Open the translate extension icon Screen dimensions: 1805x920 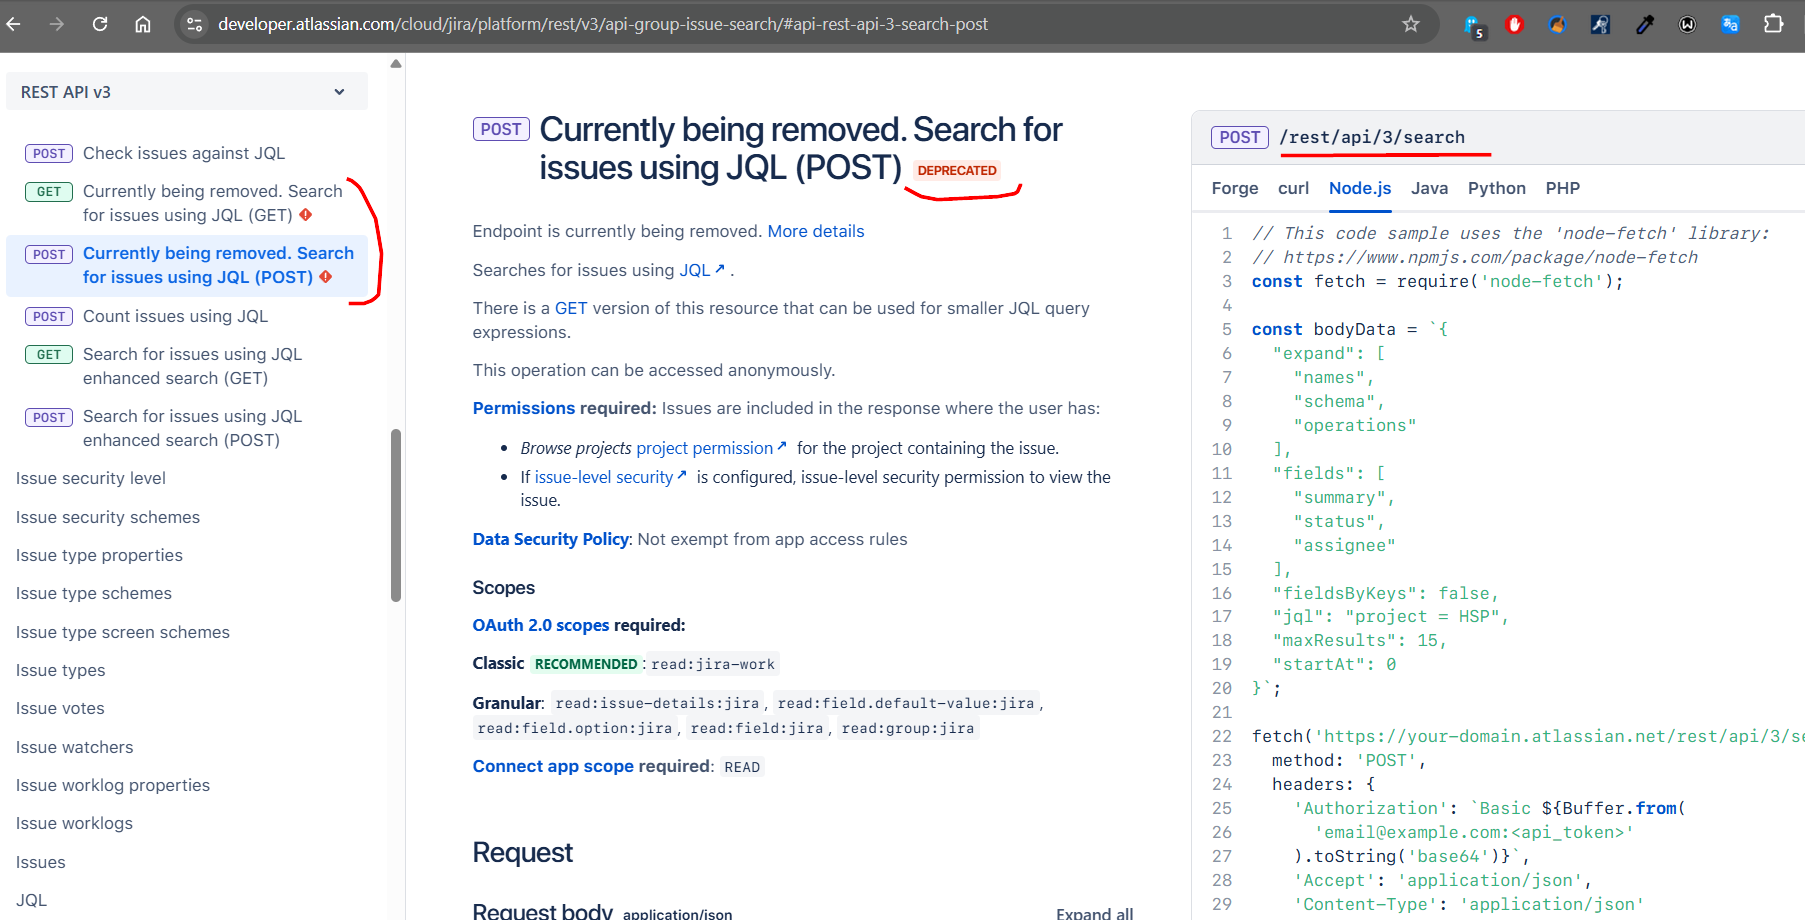[1730, 24]
